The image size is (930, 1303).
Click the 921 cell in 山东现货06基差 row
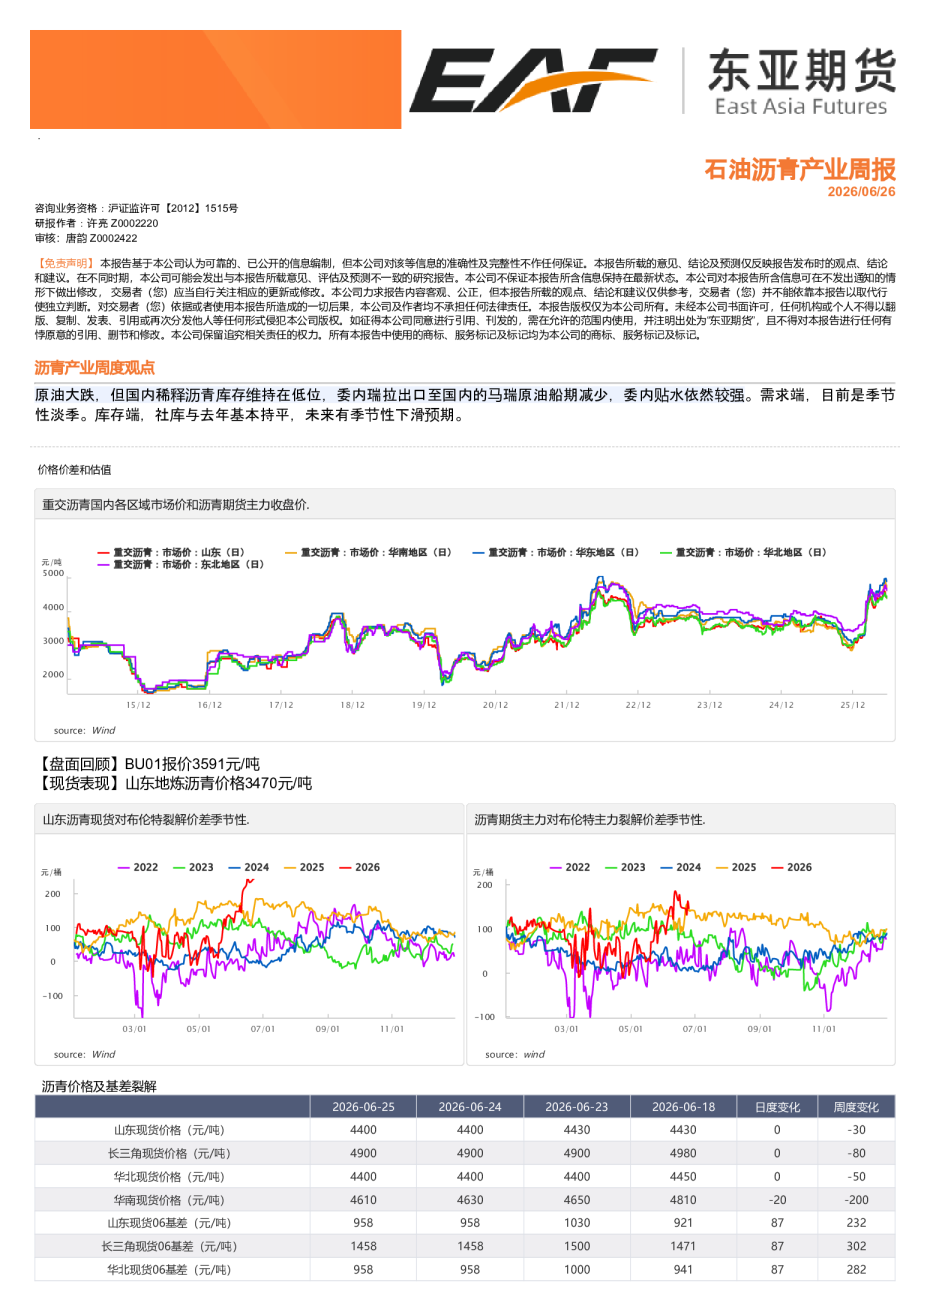[x=683, y=1223]
